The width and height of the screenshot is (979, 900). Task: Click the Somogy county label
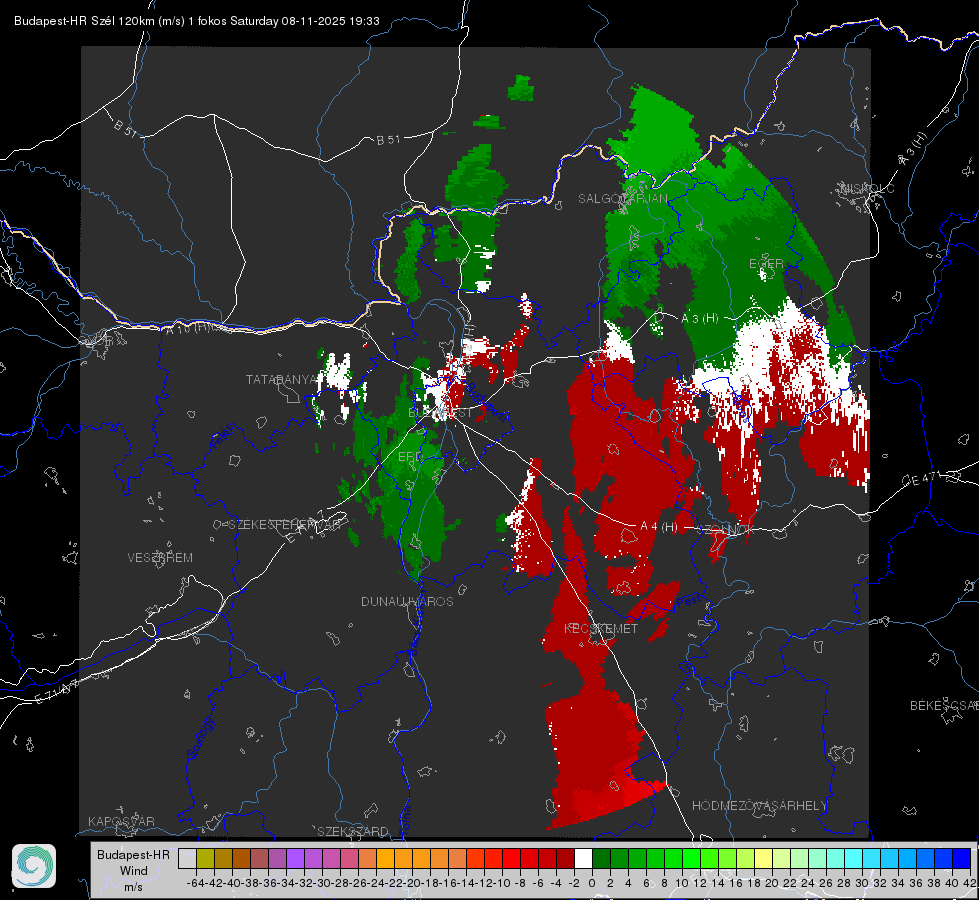coord(200,737)
